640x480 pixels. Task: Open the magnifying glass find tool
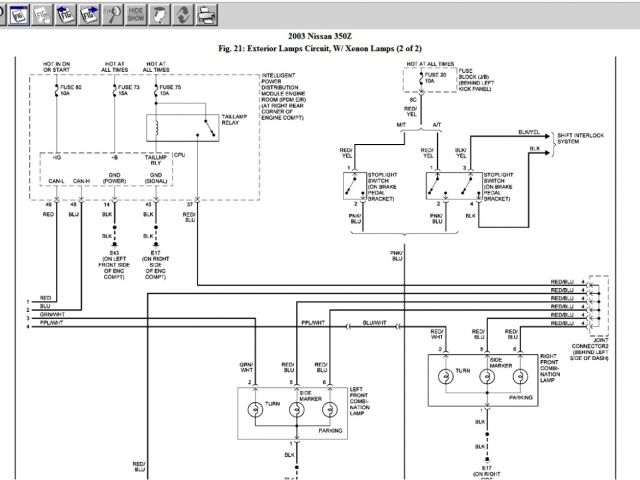pos(113,15)
